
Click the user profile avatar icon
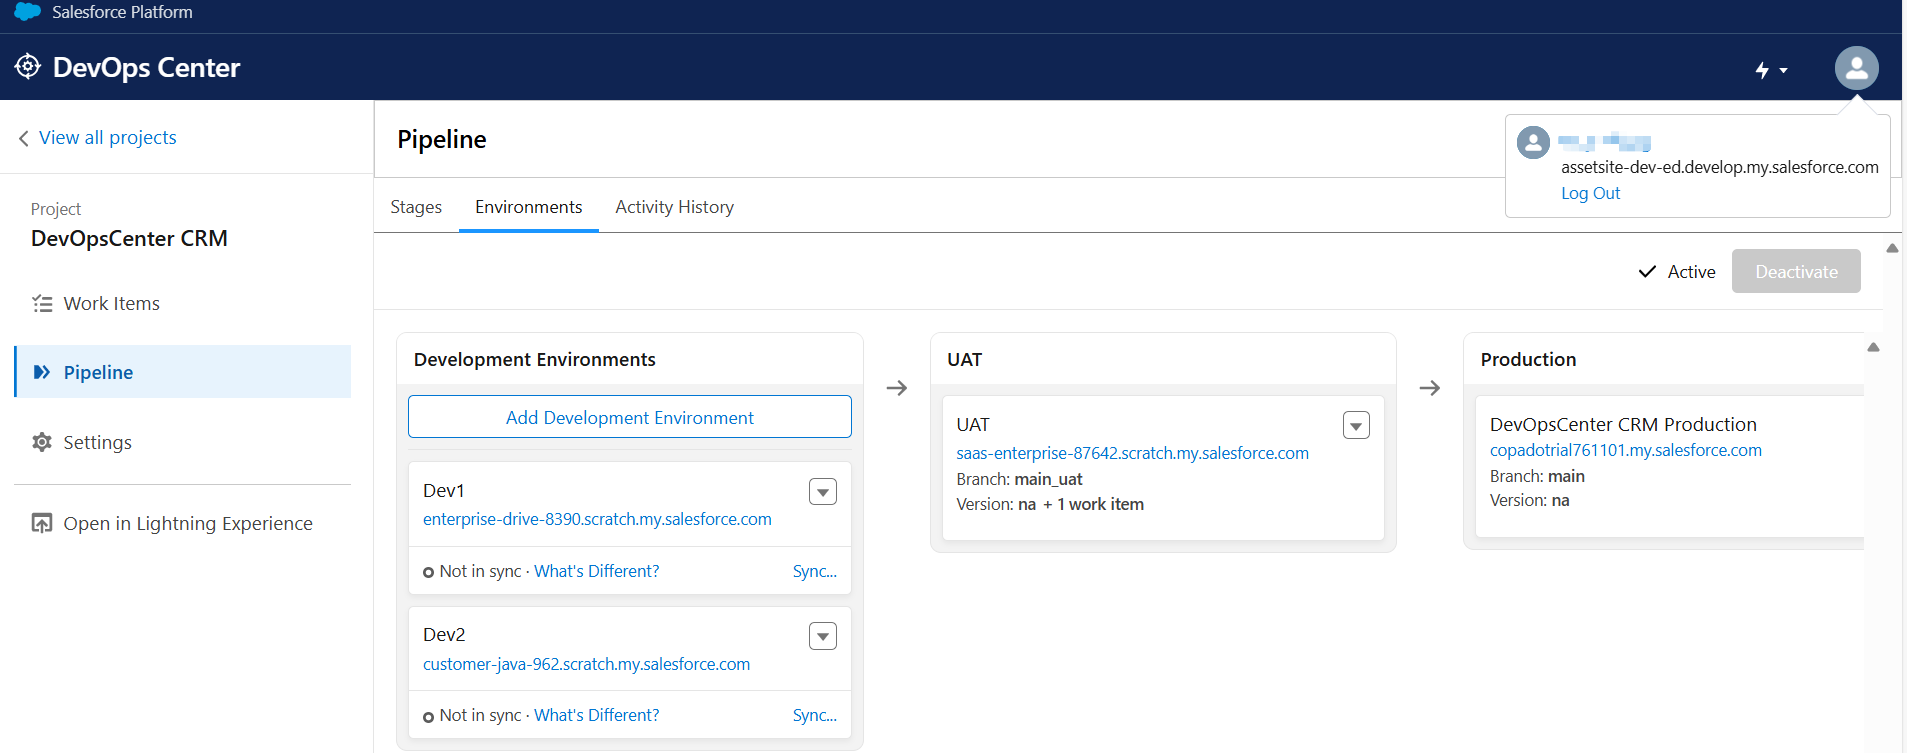[x=1857, y=68]
